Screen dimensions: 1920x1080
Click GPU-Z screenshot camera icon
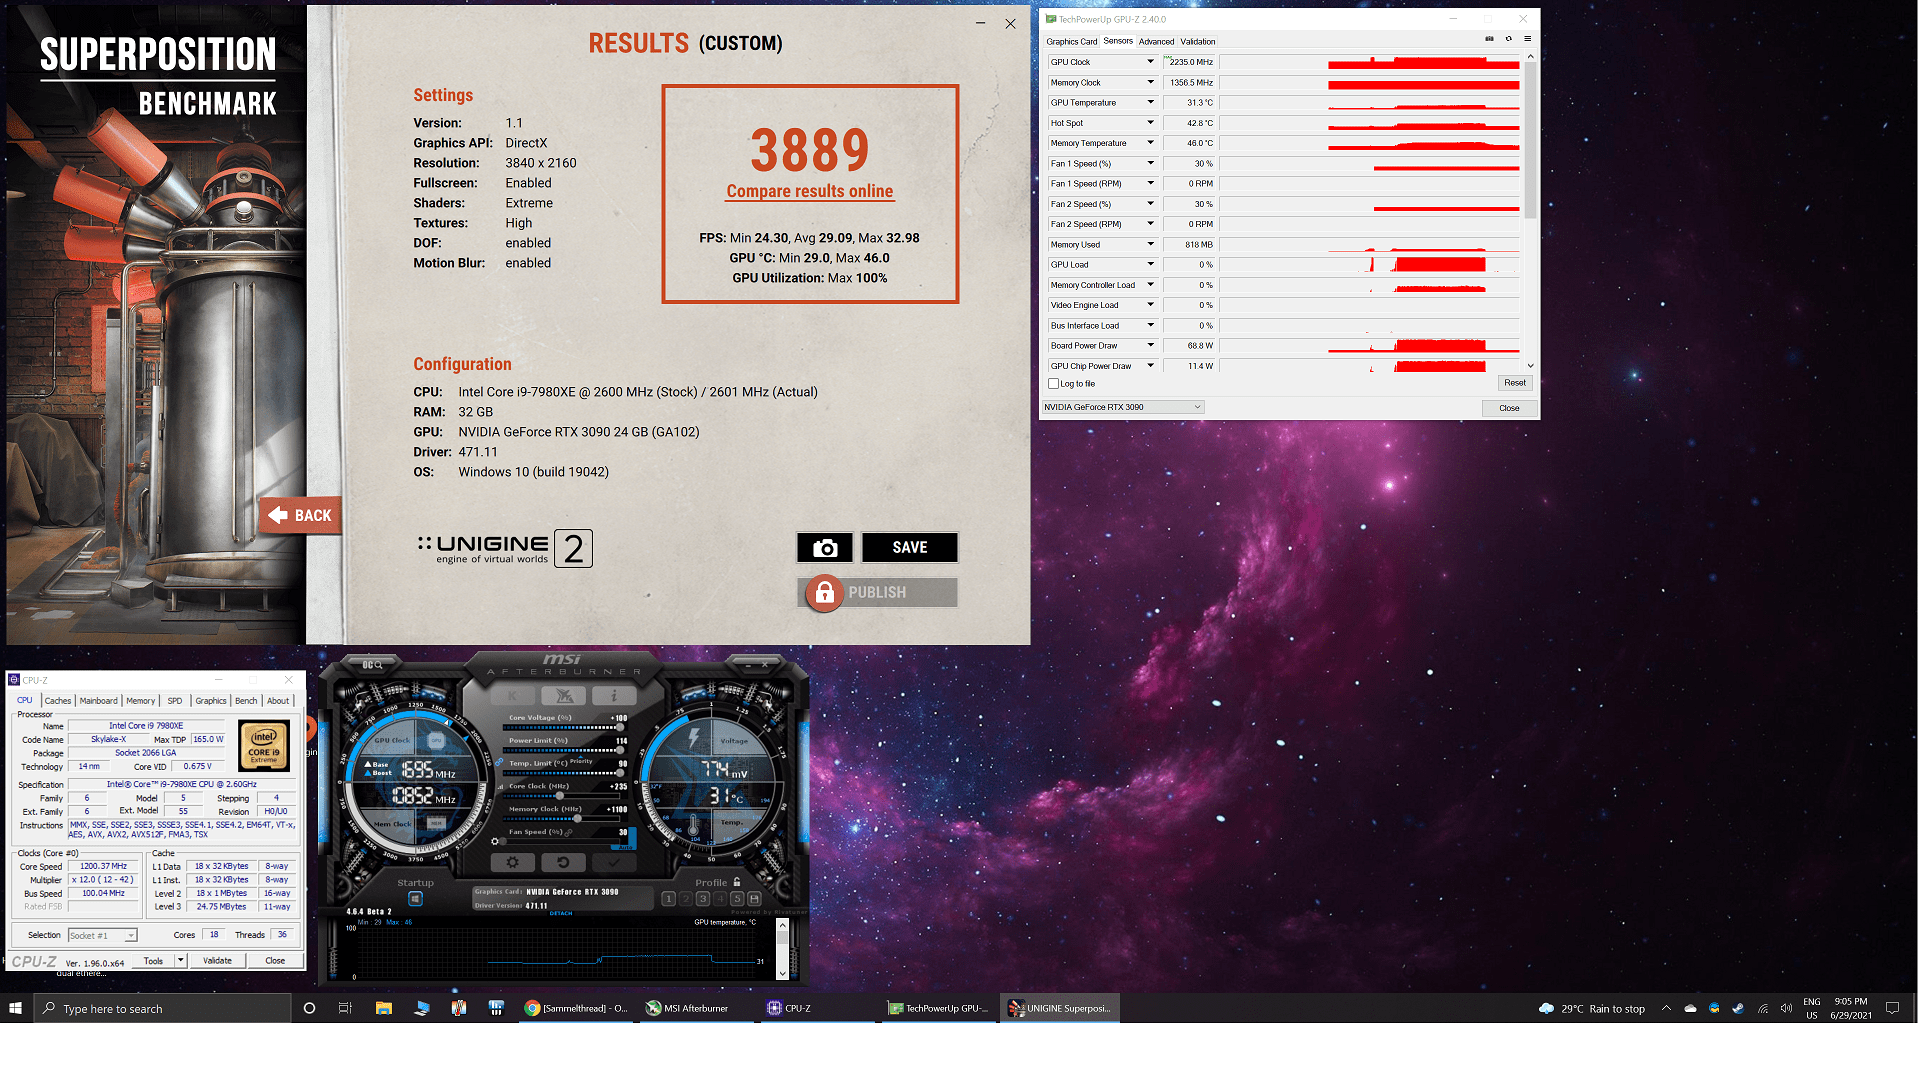1489,39
